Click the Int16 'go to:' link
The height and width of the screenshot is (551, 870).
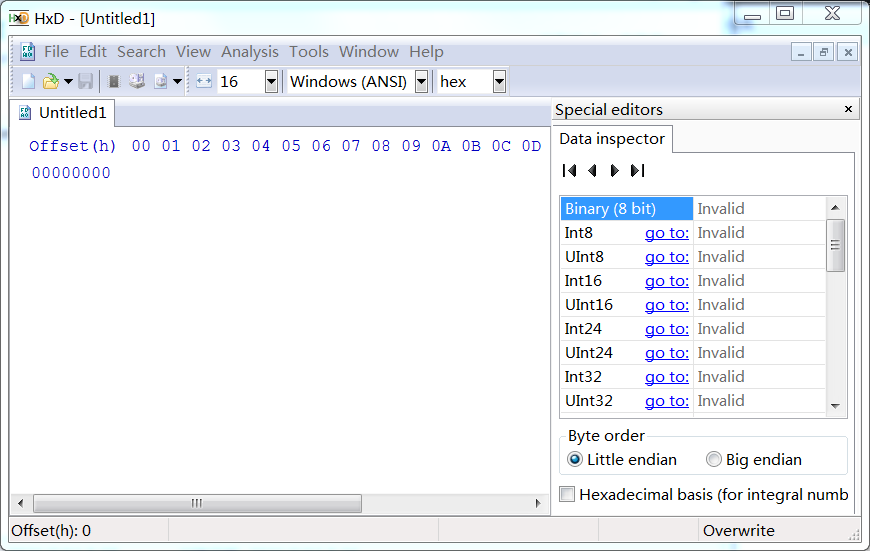click(x=666, y=281)
